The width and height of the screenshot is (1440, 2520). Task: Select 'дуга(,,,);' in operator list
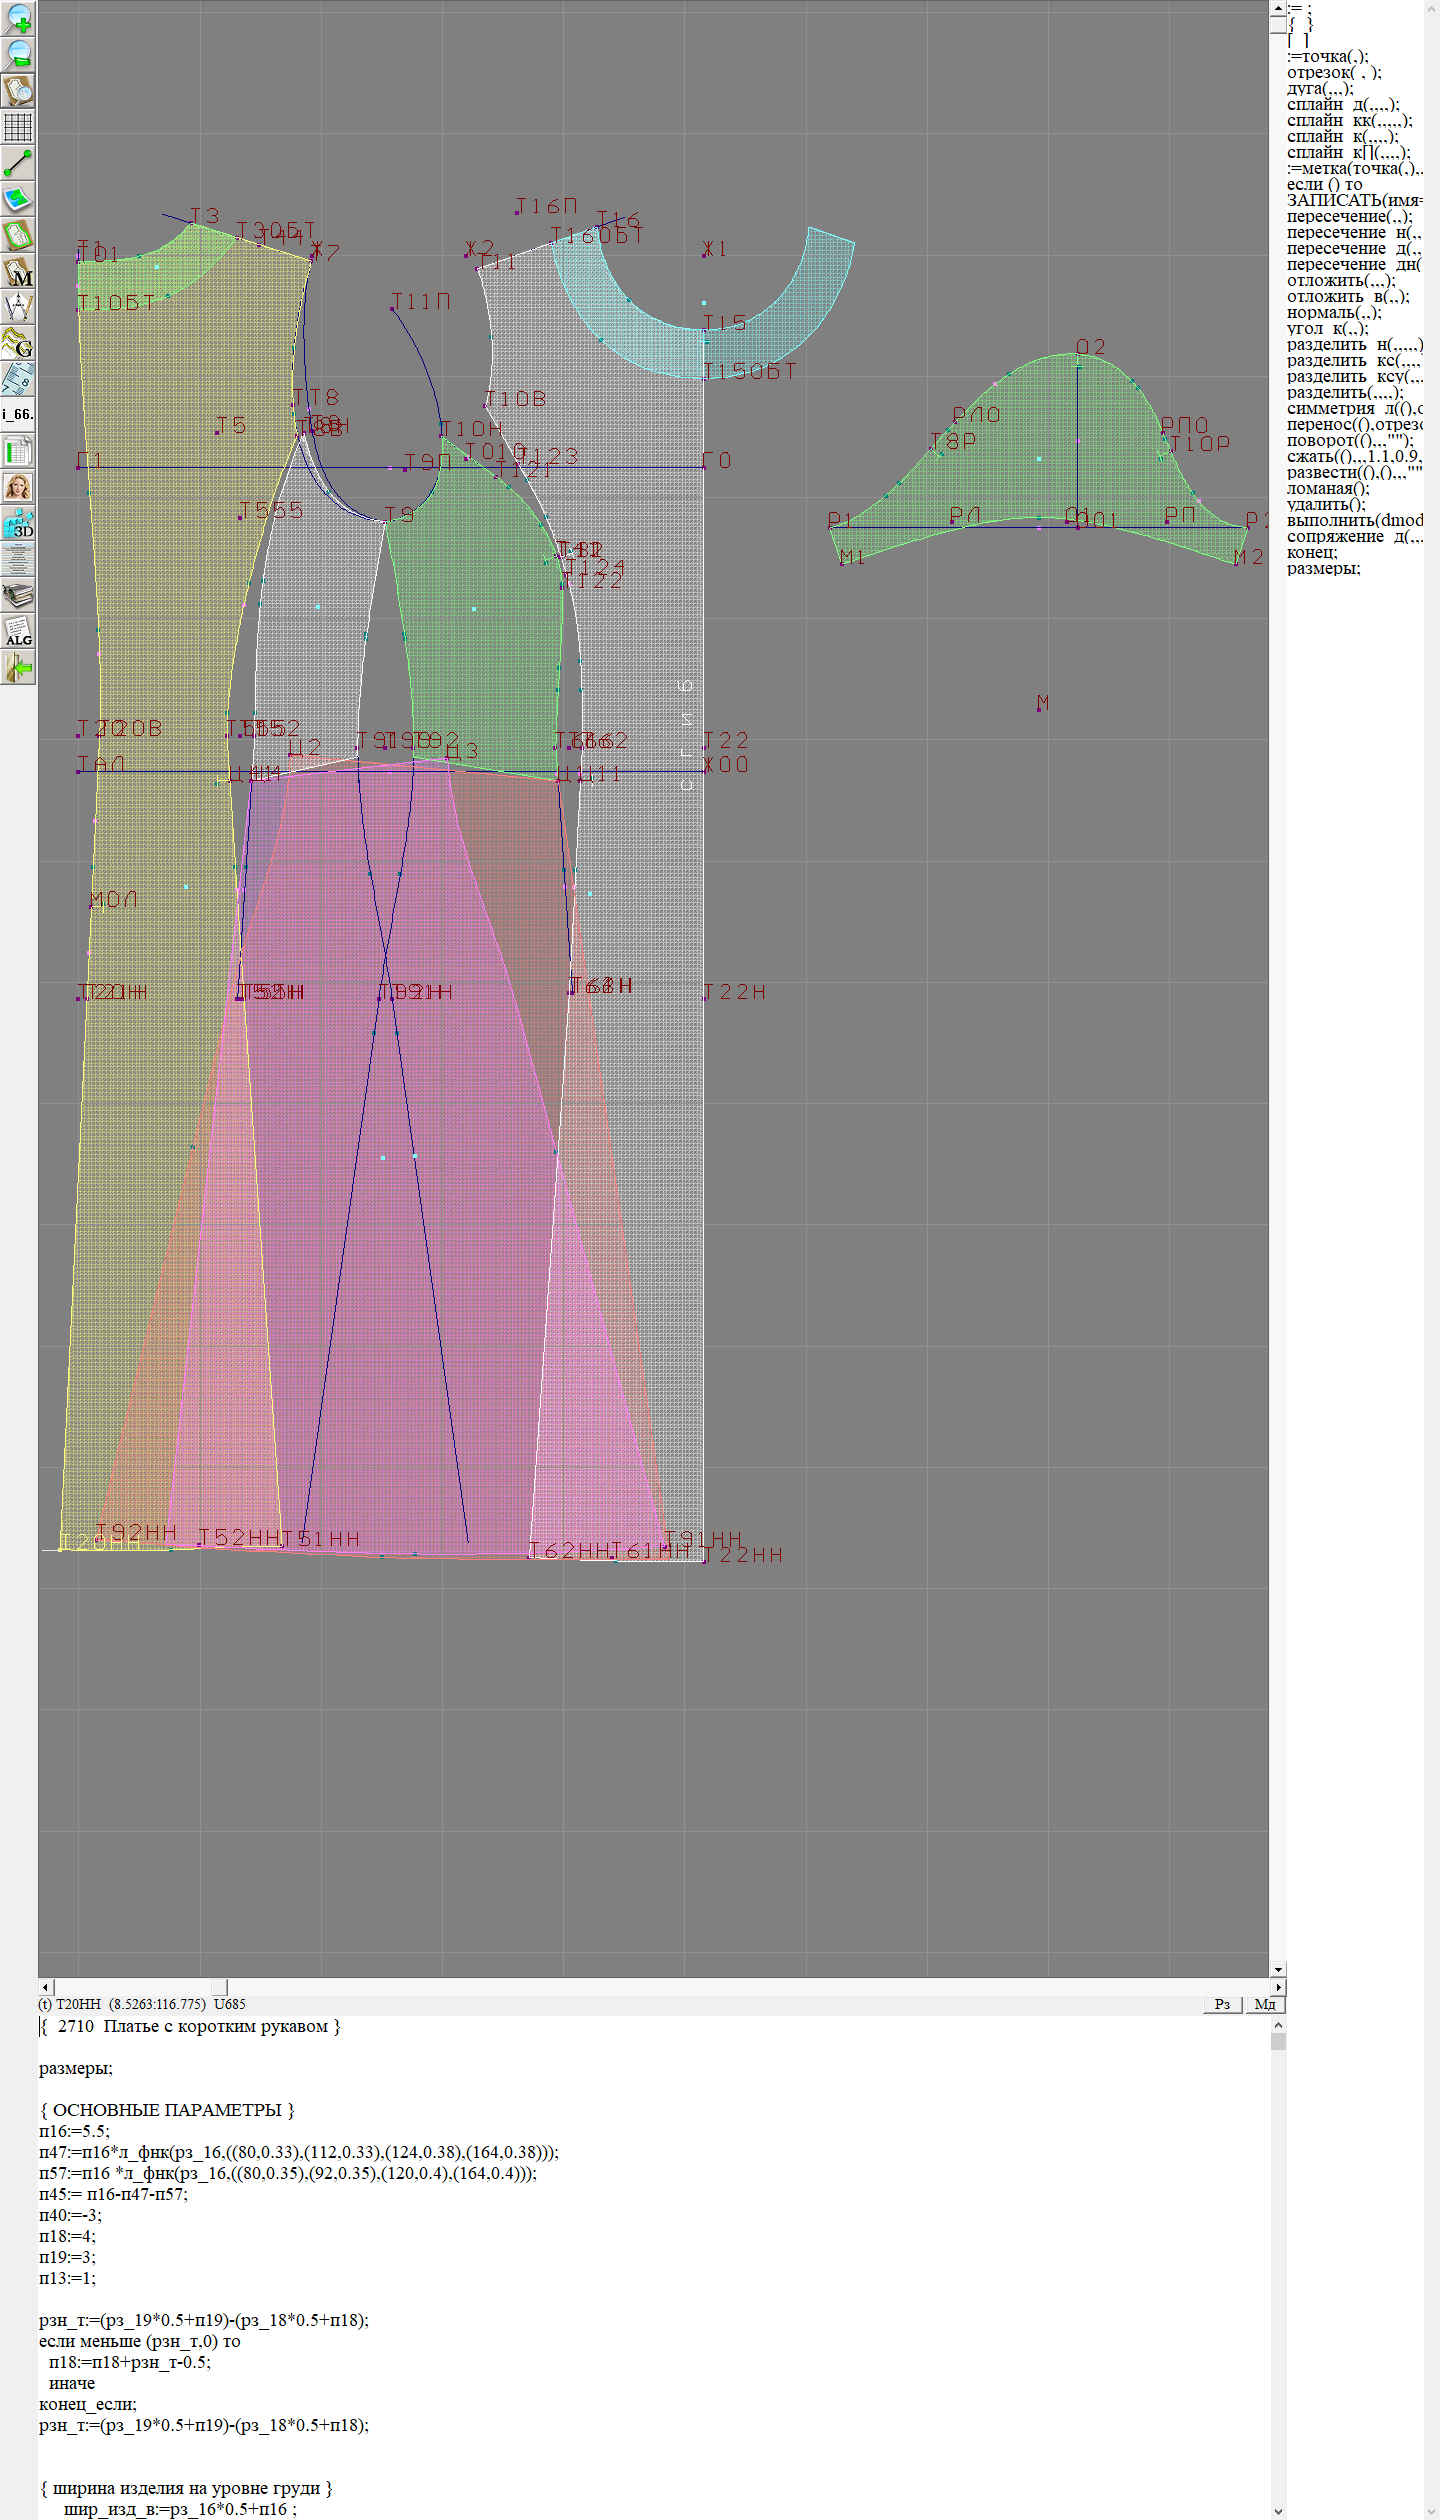[x=1320, y=88]
